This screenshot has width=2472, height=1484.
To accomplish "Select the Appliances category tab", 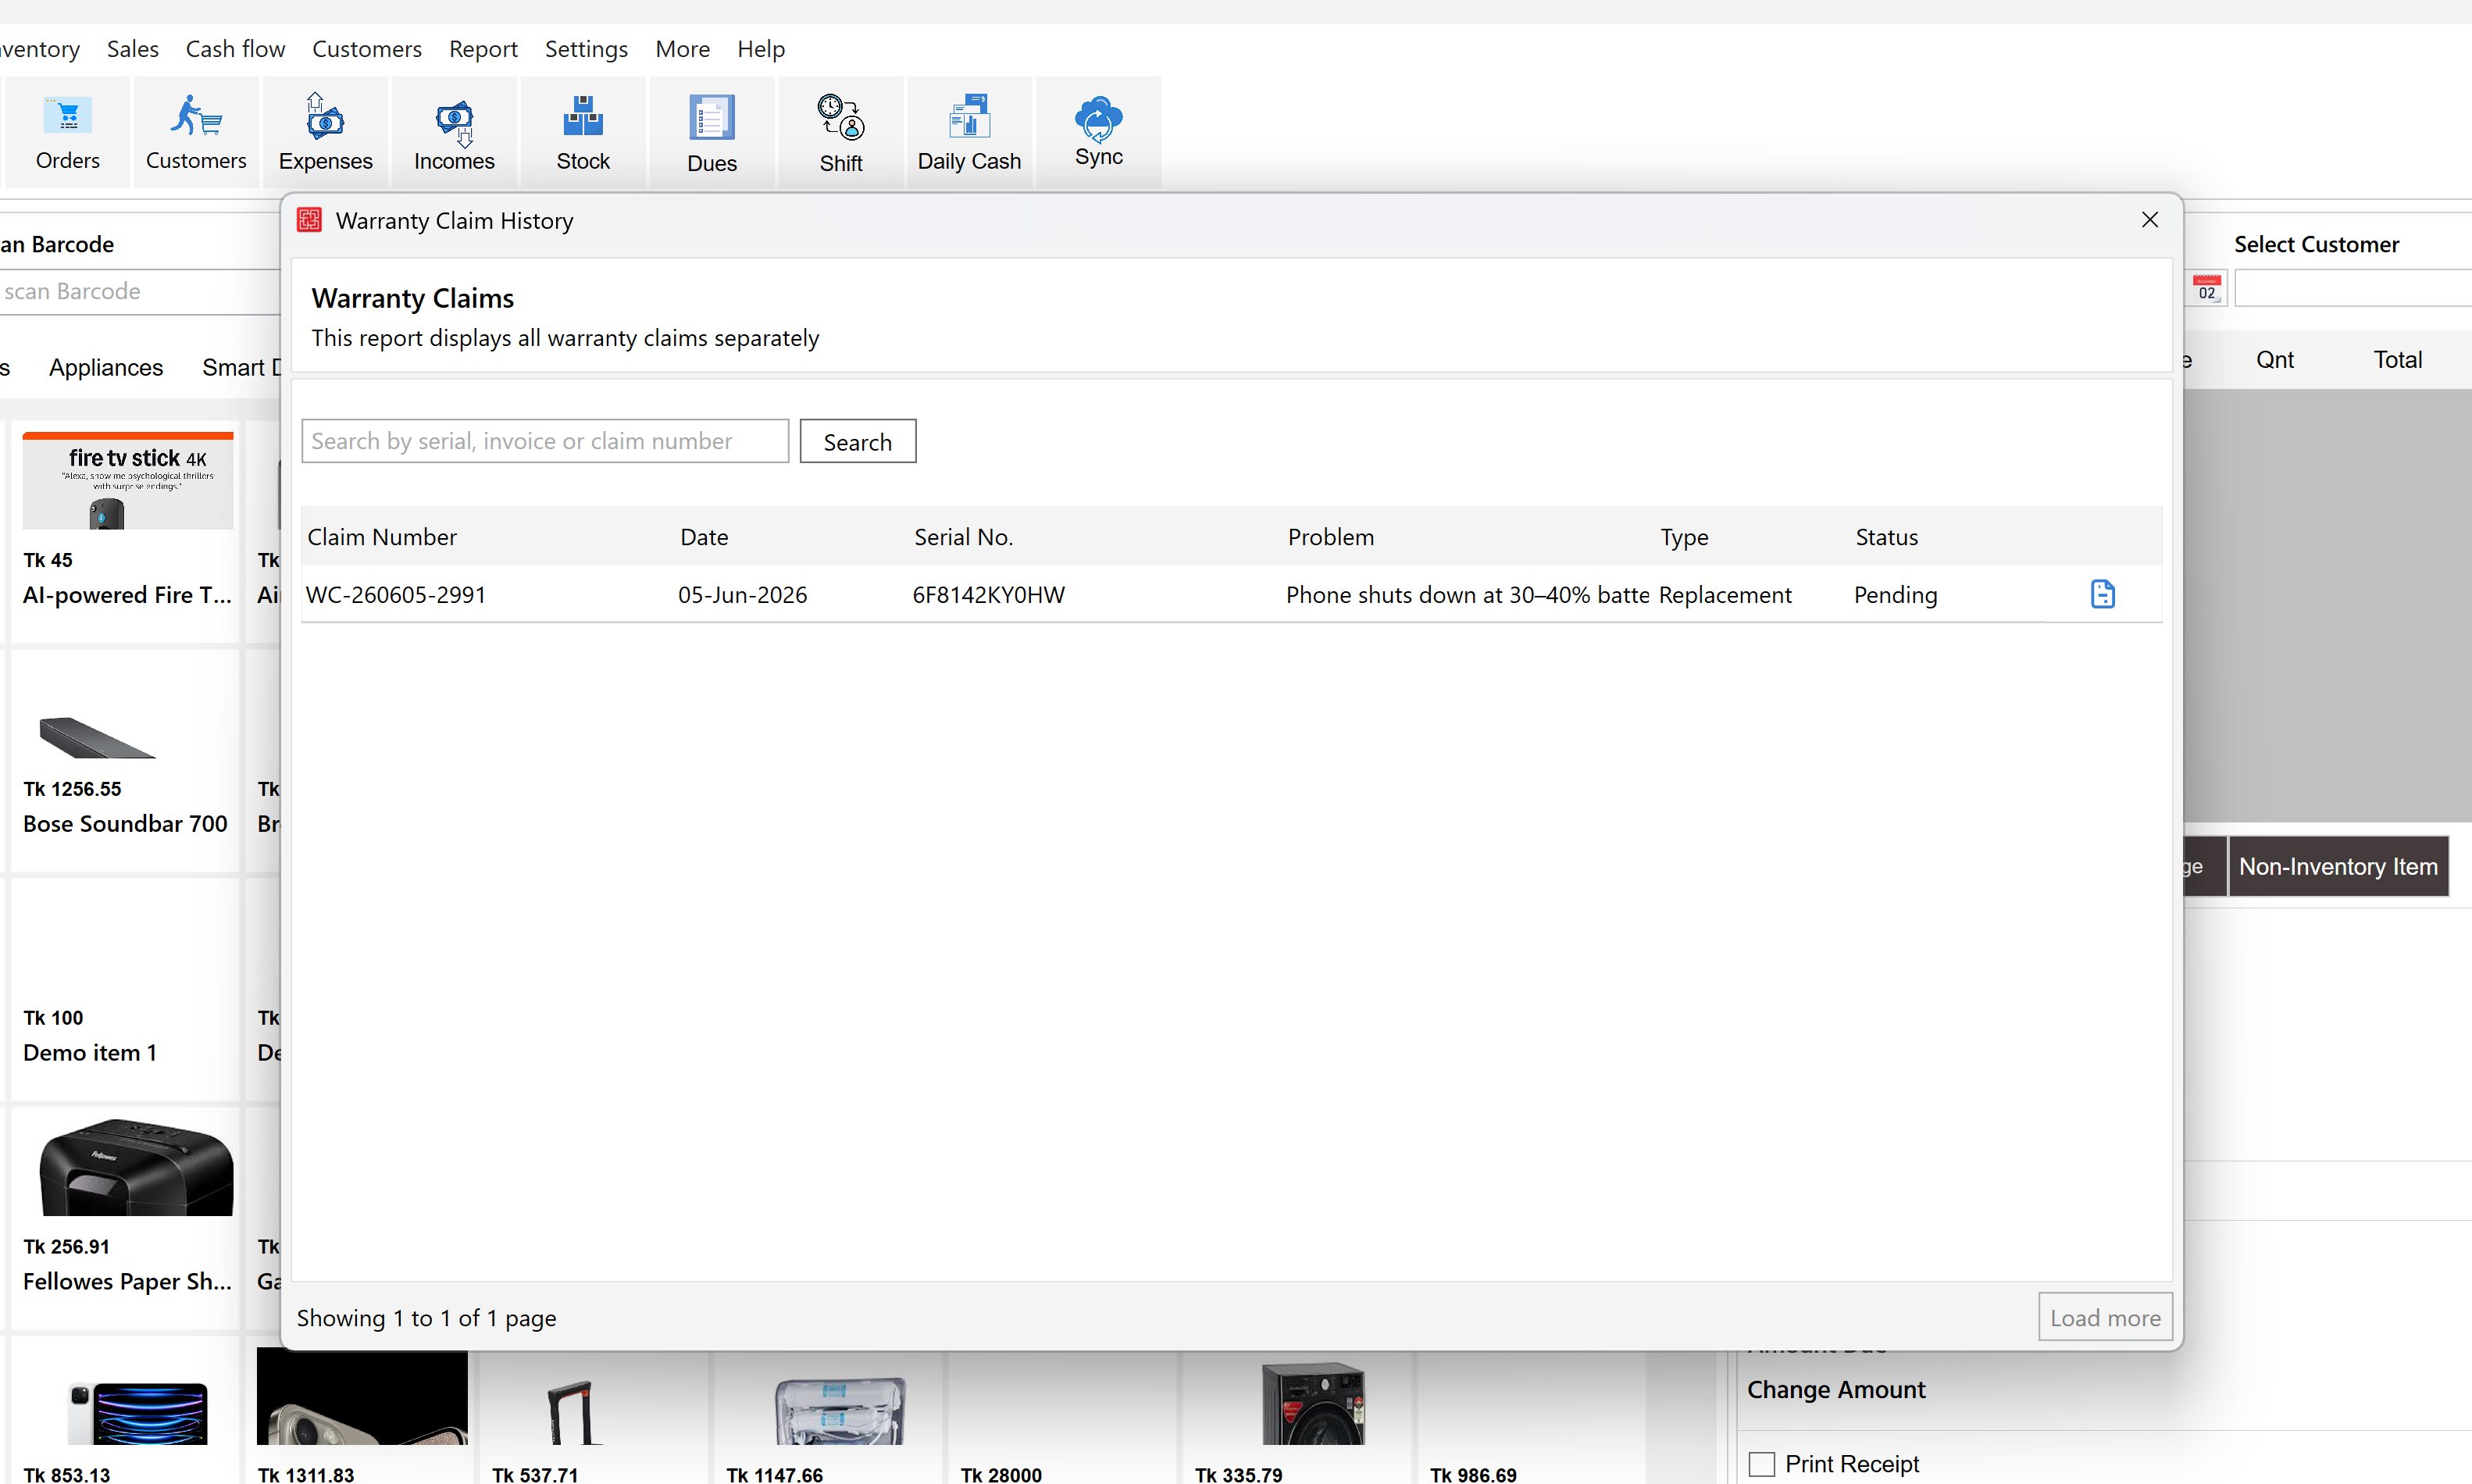I will coord(106,367).
